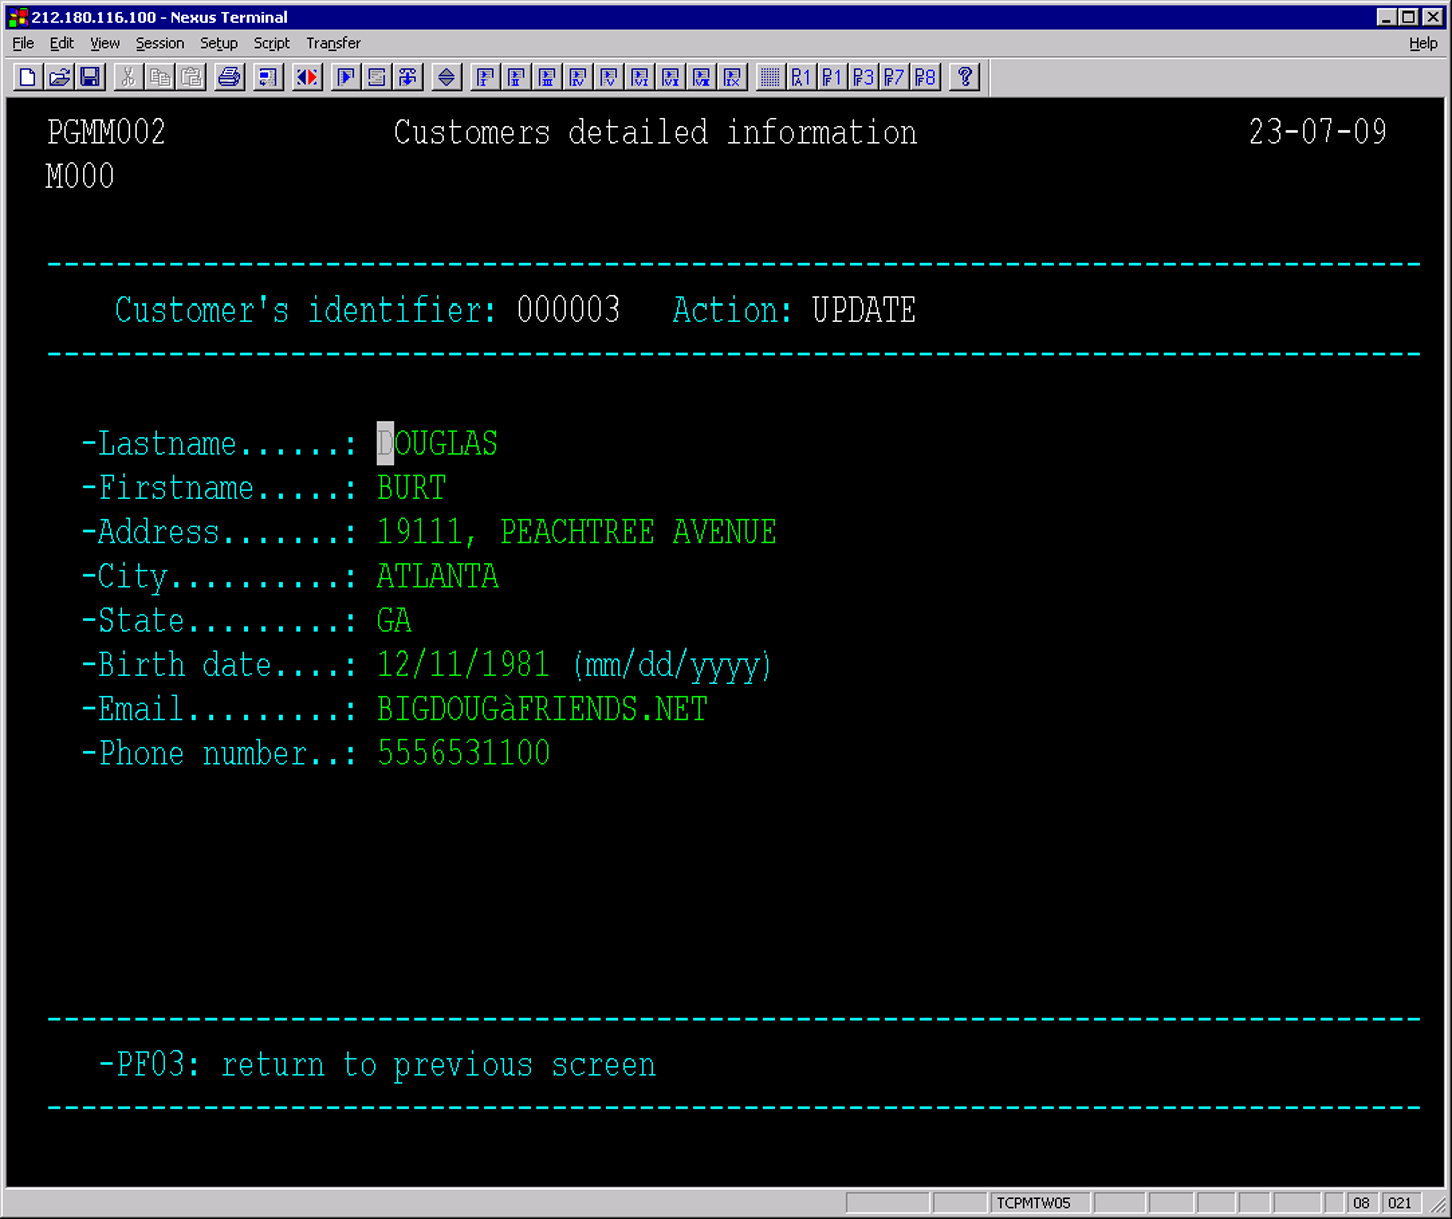Click the Save floppy disk icon
Screen dimensions: 1452x1219
coord(90,77)
